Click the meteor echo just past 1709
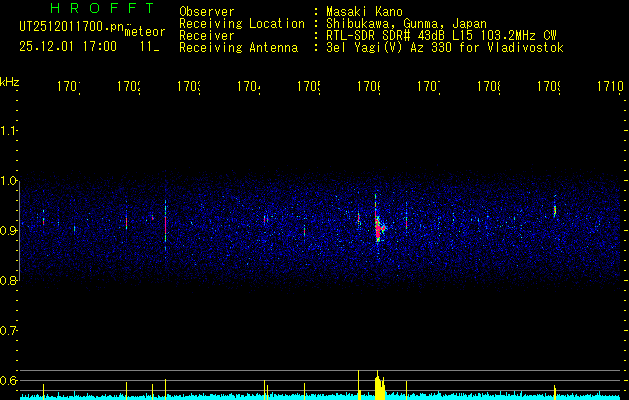629x400 pixels. (x=555, y=210)
